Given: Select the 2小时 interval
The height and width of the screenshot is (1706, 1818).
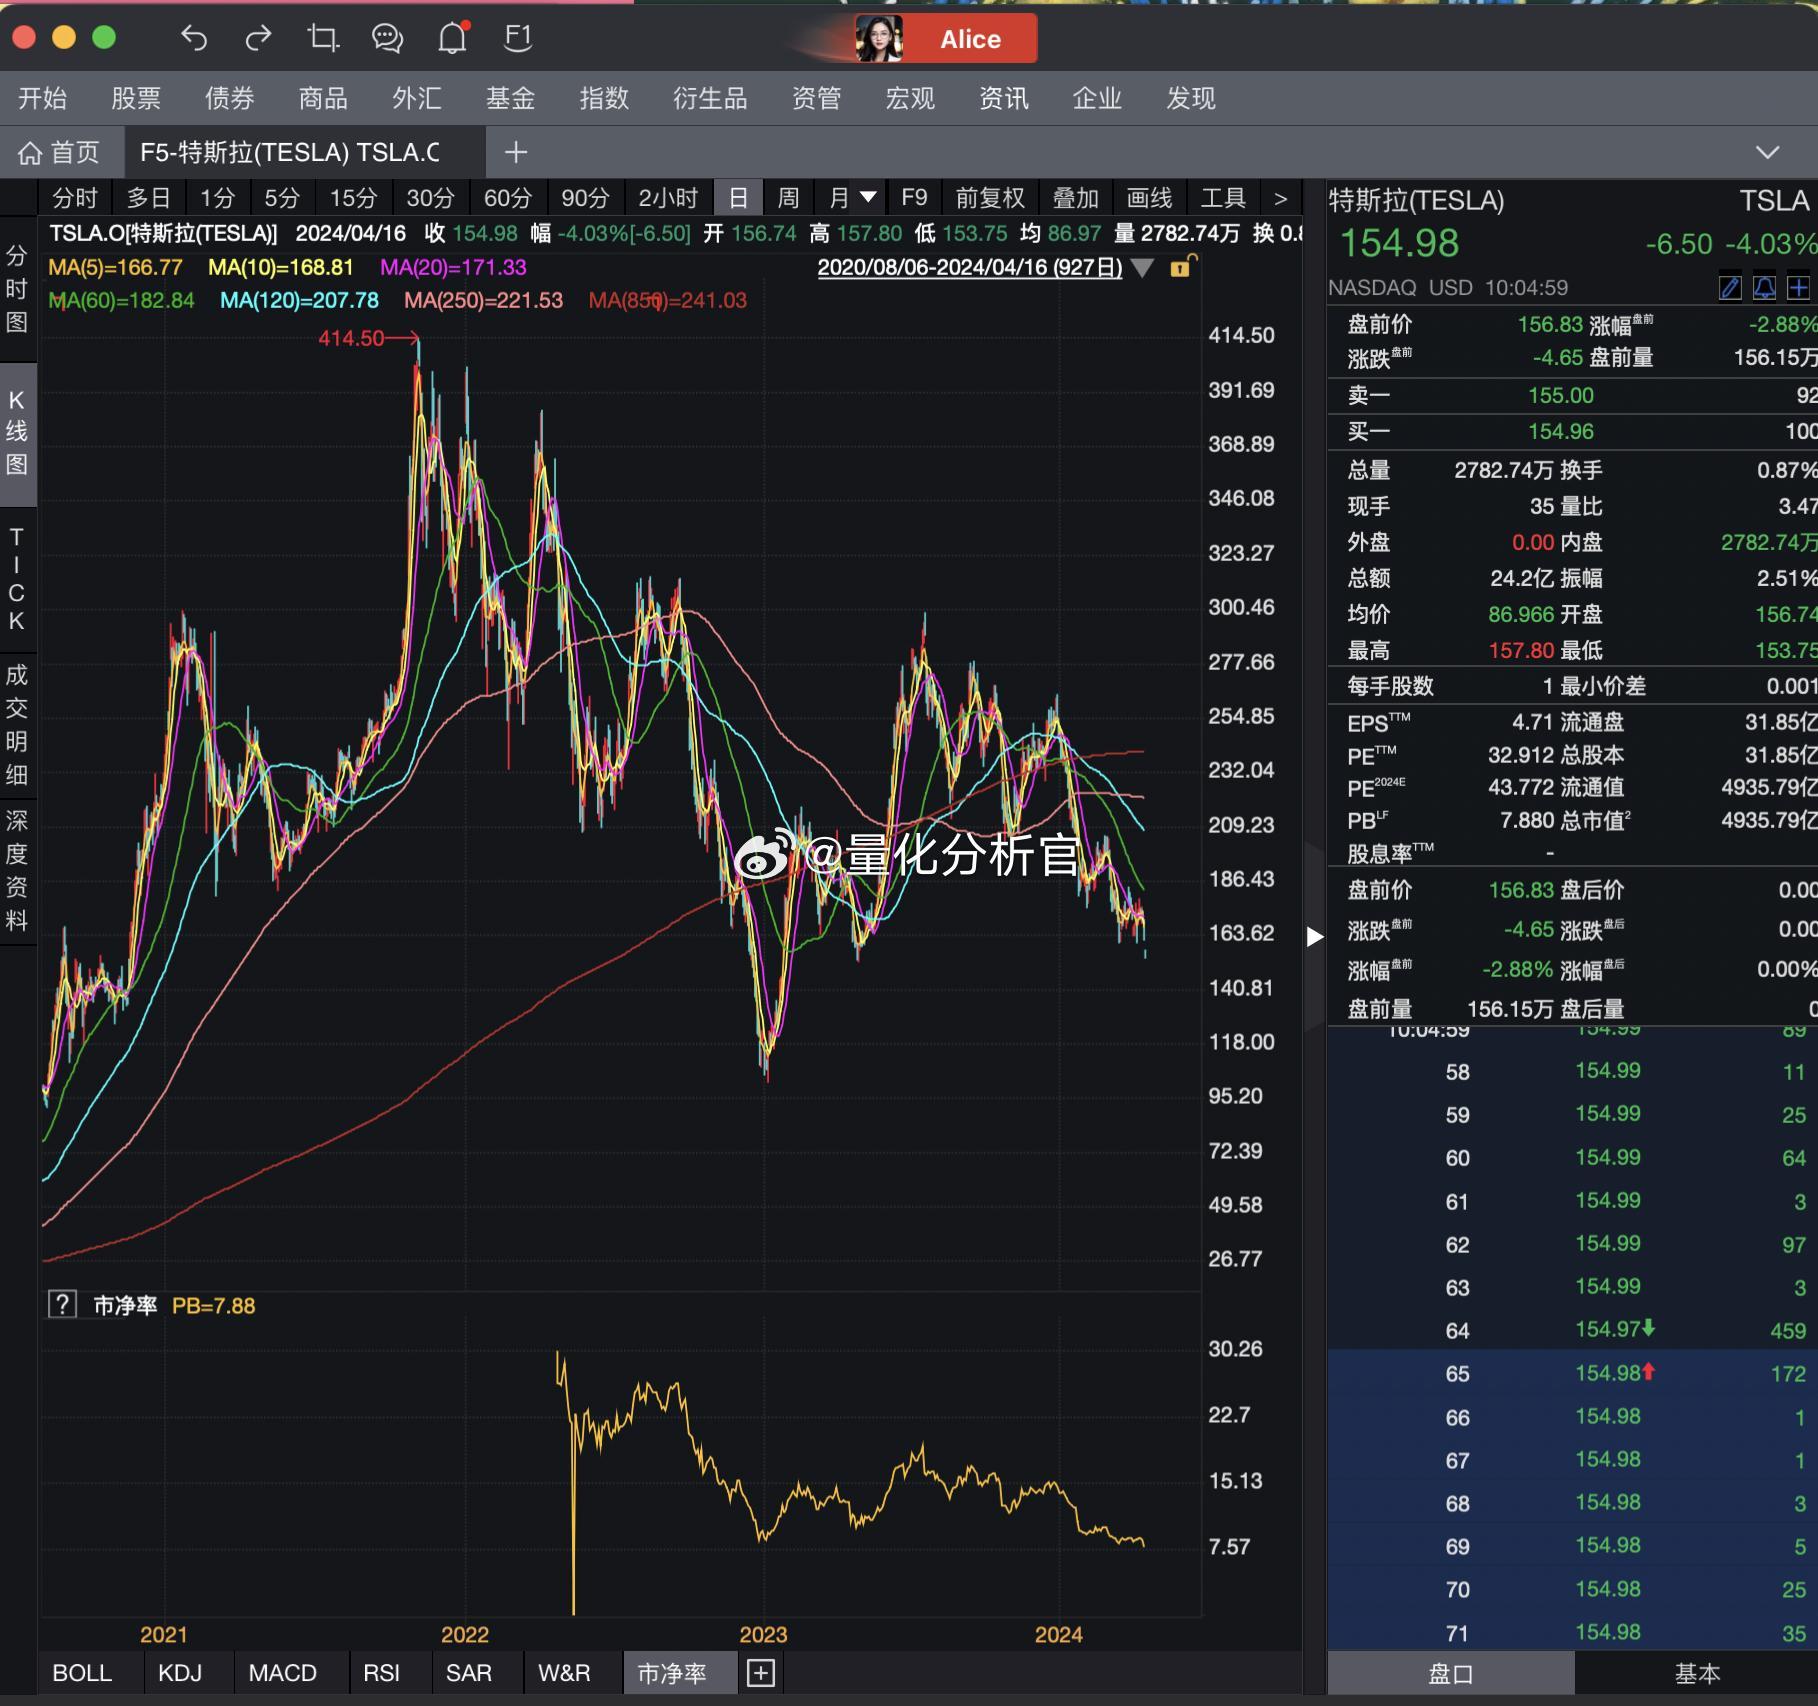Looking at the screenshot, I should tap(668, 198).
